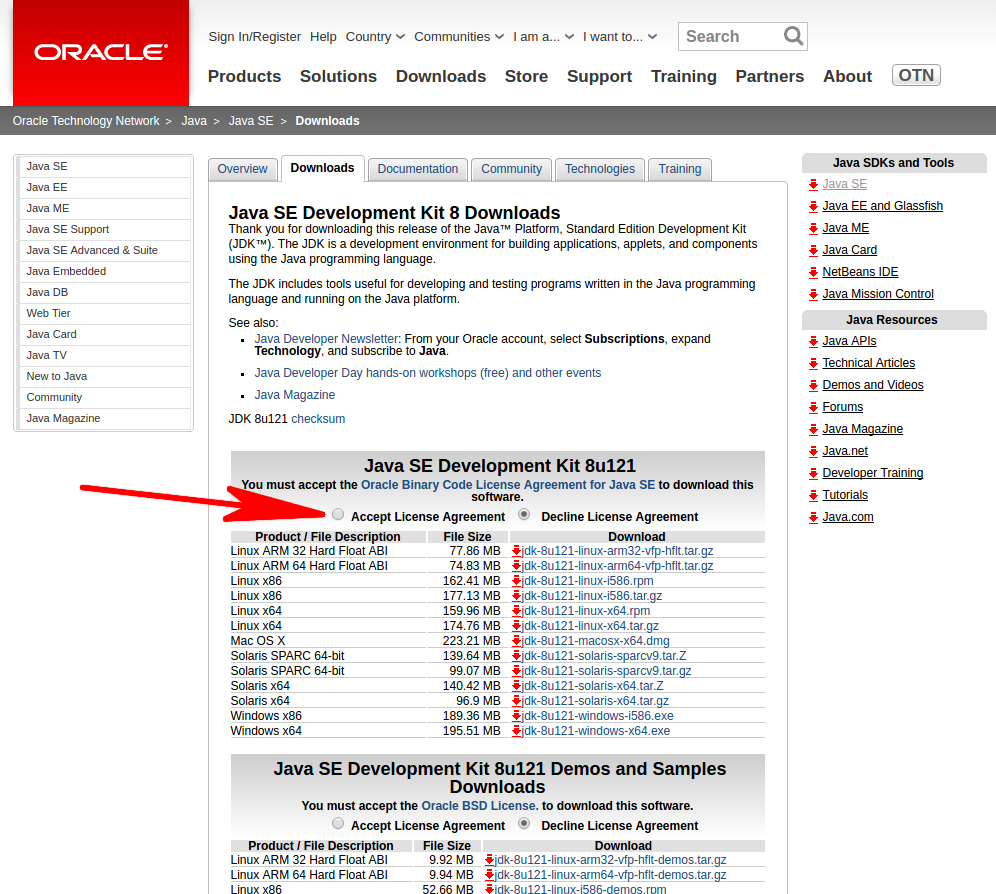Expand the Country dropdown

(375, 37)
